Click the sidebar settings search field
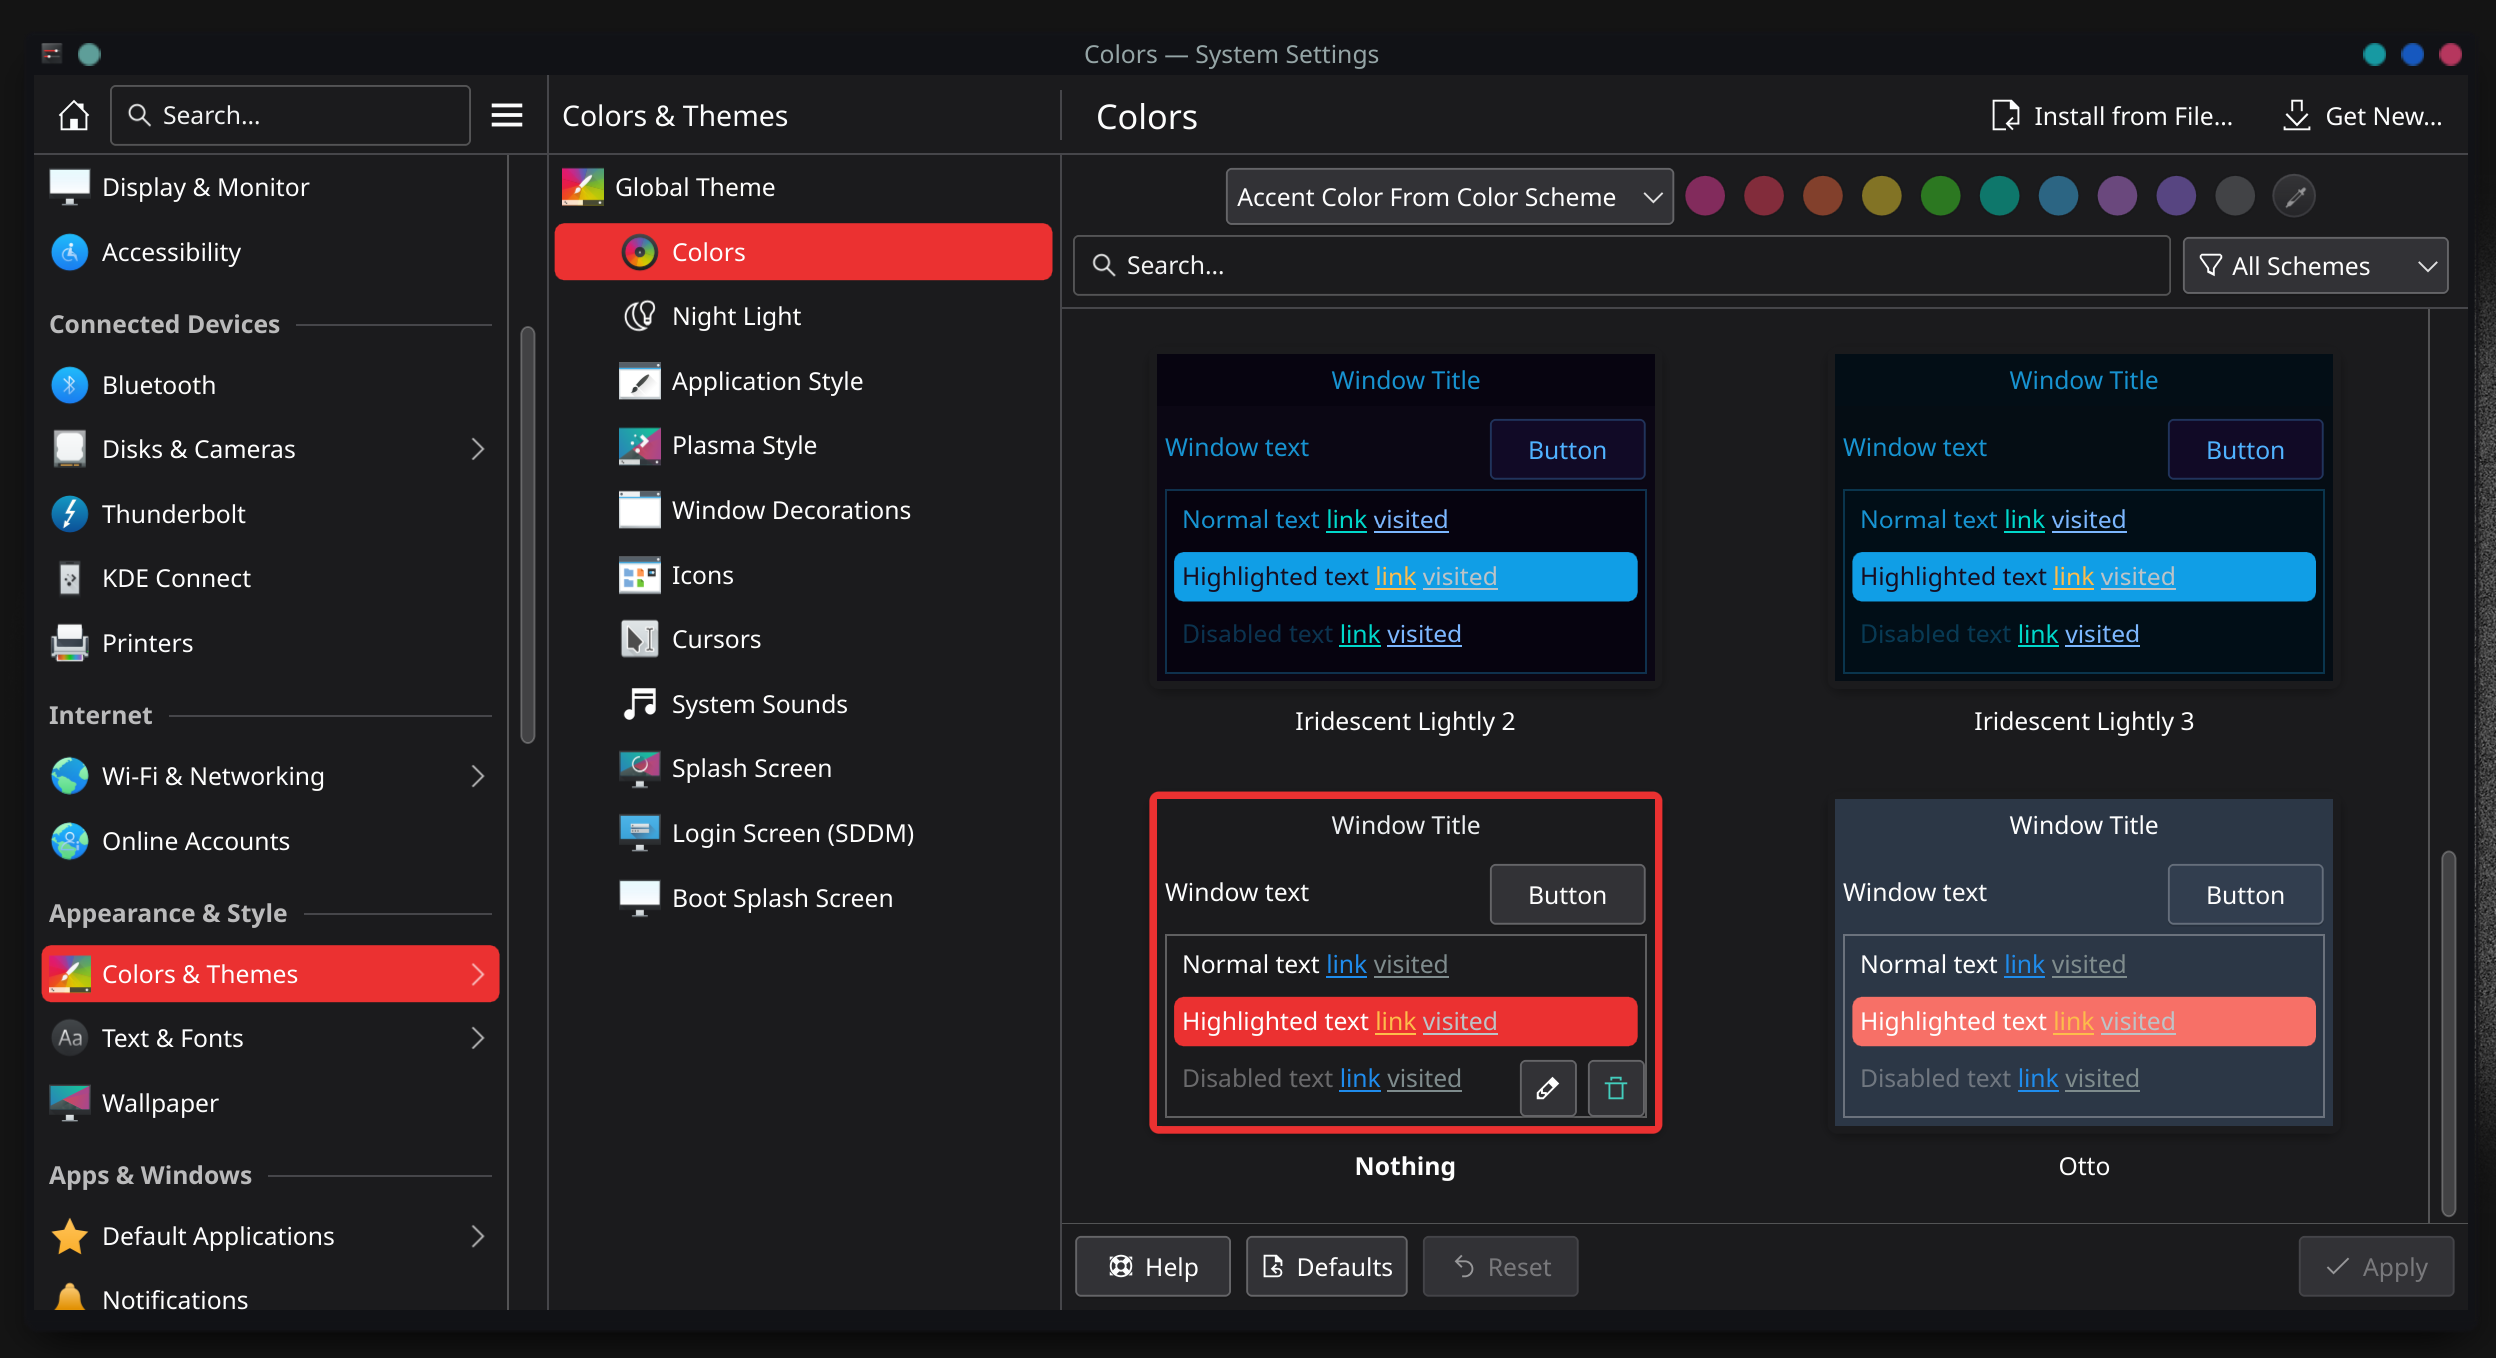Screen dimensions: 2496x1358 coord(290,116)
